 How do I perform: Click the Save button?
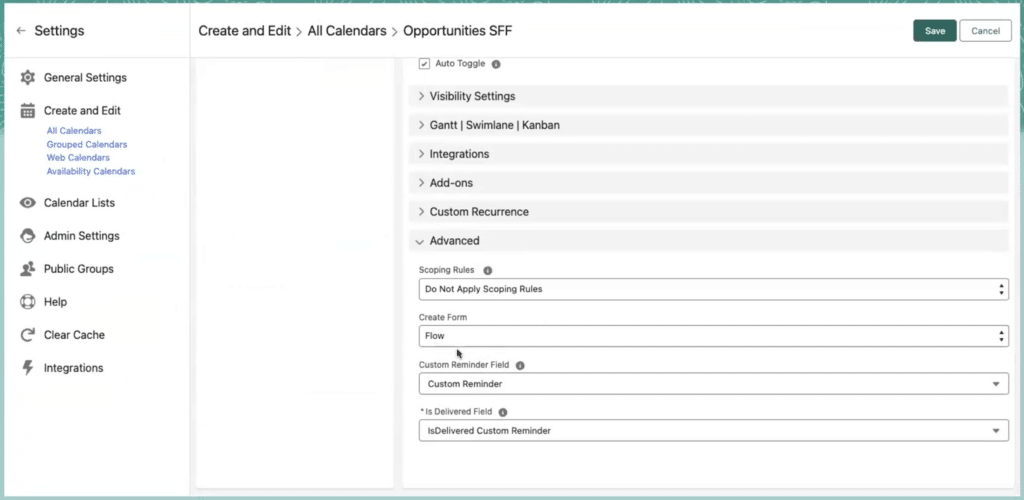[935, 31]
